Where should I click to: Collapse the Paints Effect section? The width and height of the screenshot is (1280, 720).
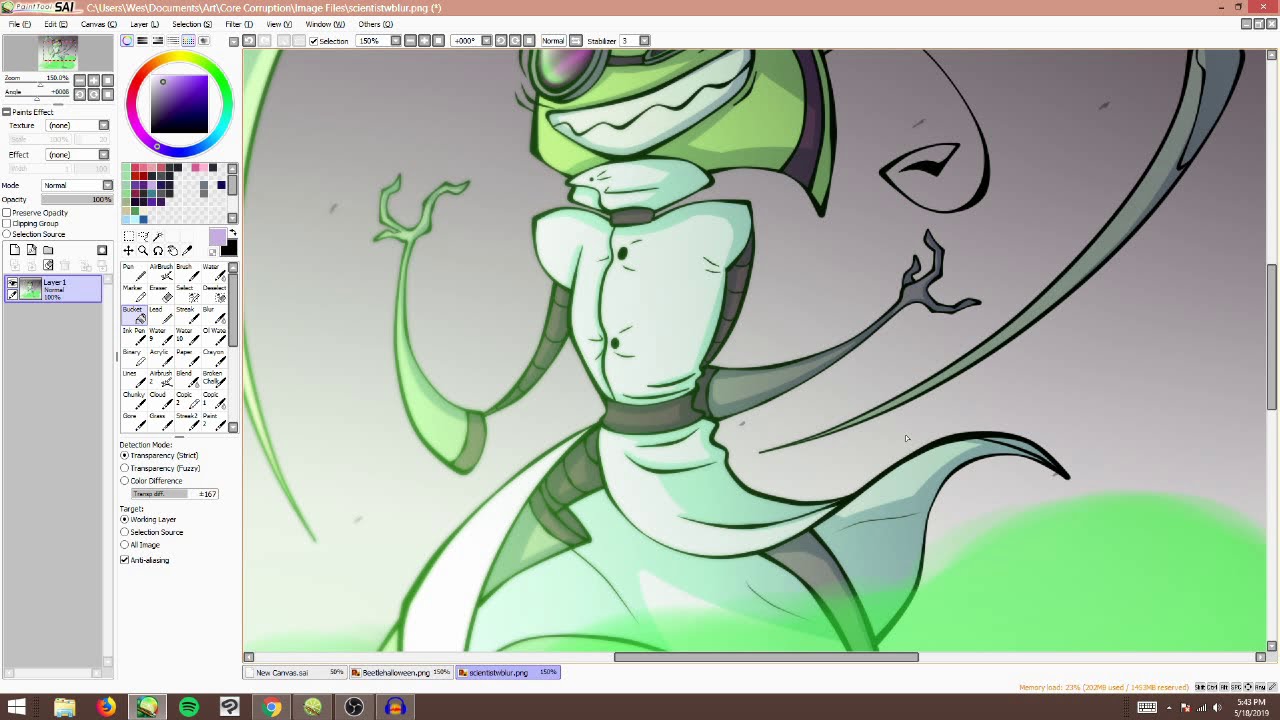(x=6, y=112)
